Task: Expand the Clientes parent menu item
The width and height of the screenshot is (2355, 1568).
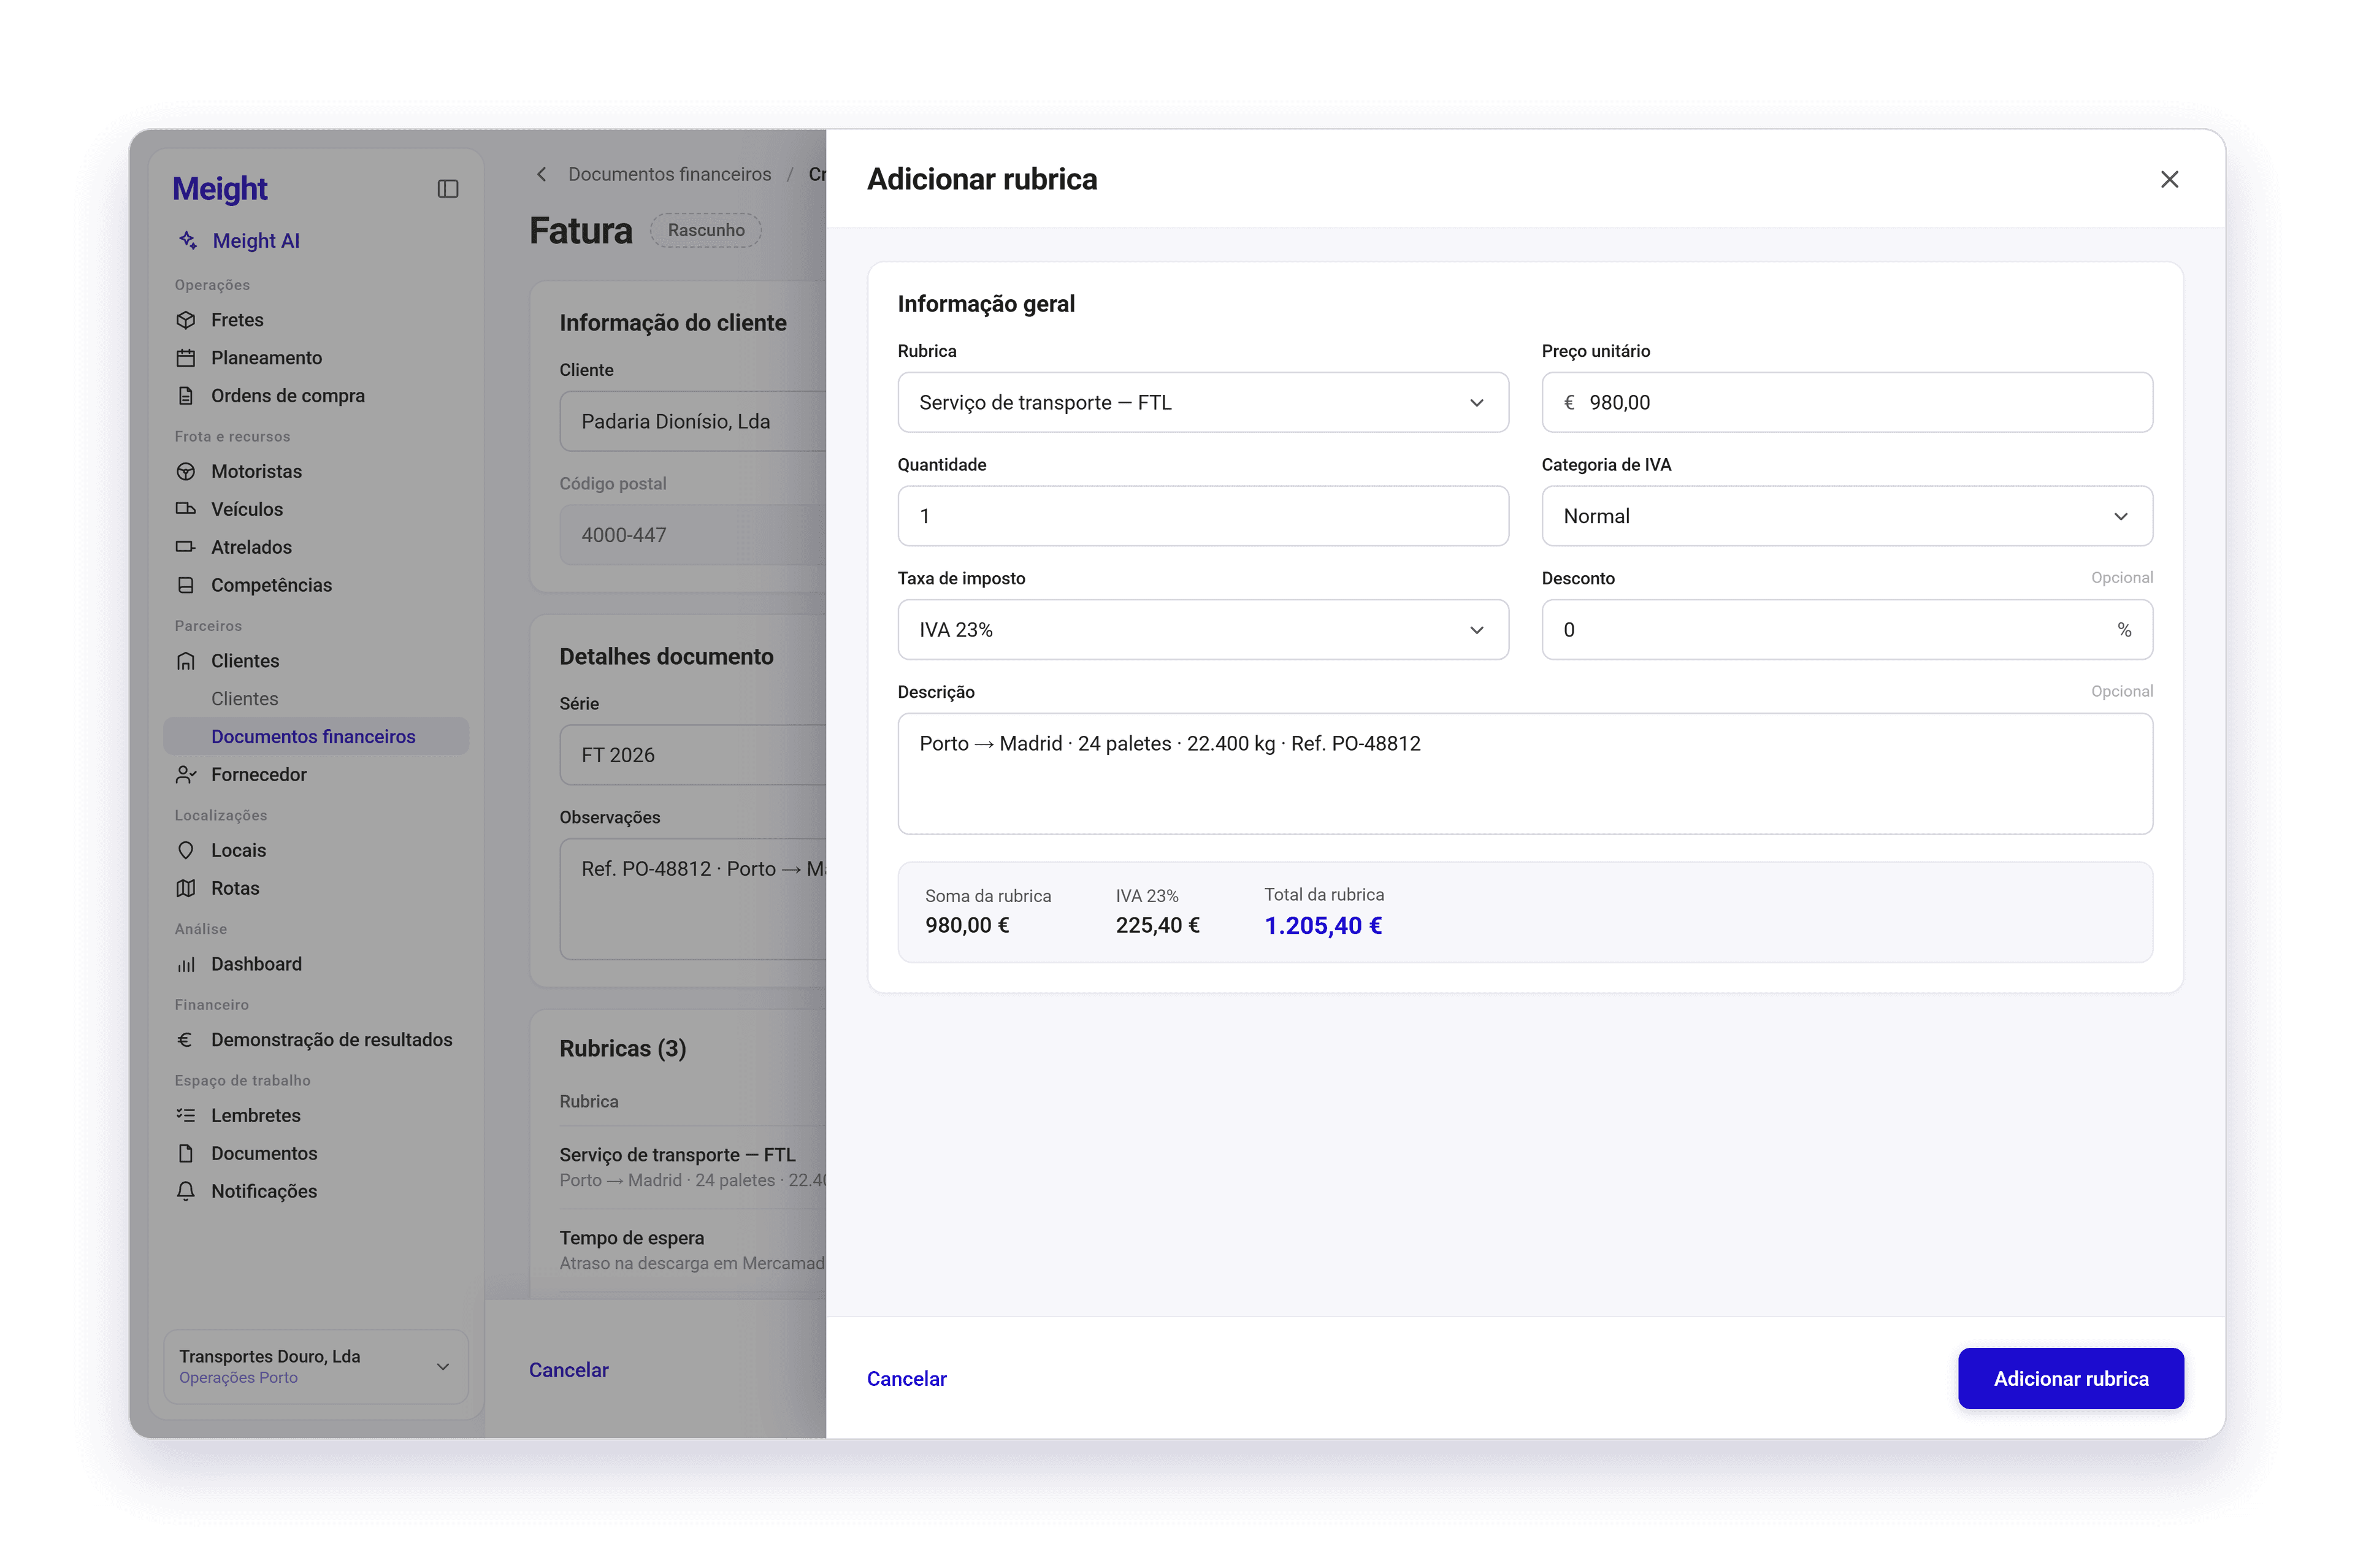Action: tap(316, 661)
